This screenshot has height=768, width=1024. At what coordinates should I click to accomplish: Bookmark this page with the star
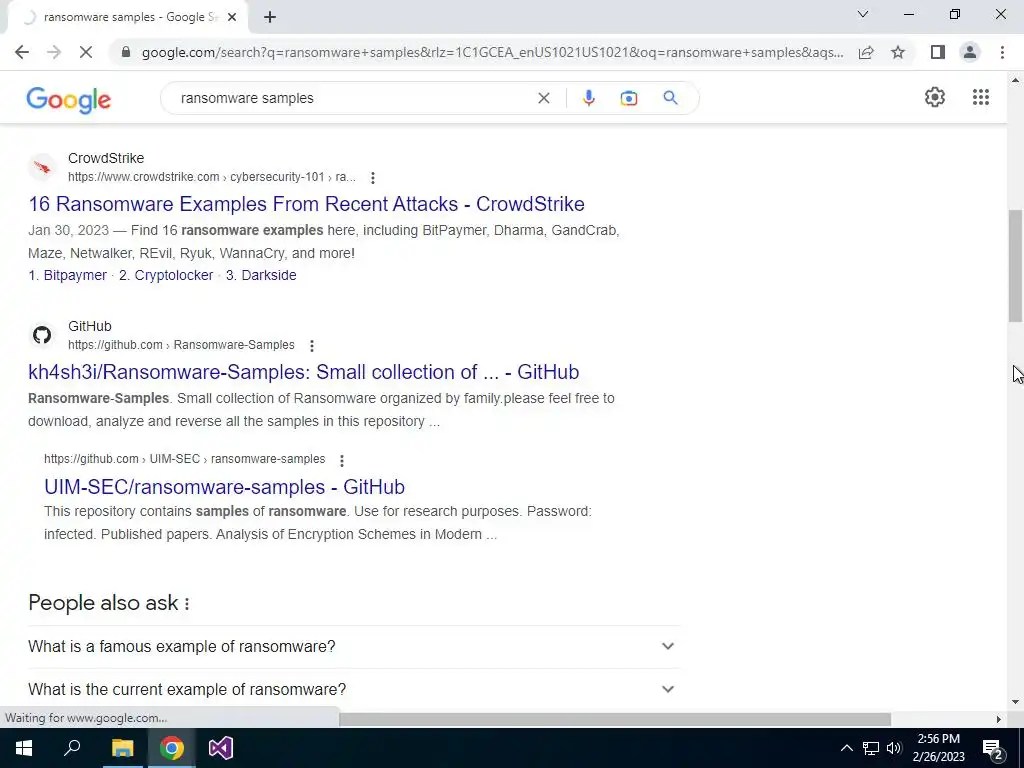898,52
